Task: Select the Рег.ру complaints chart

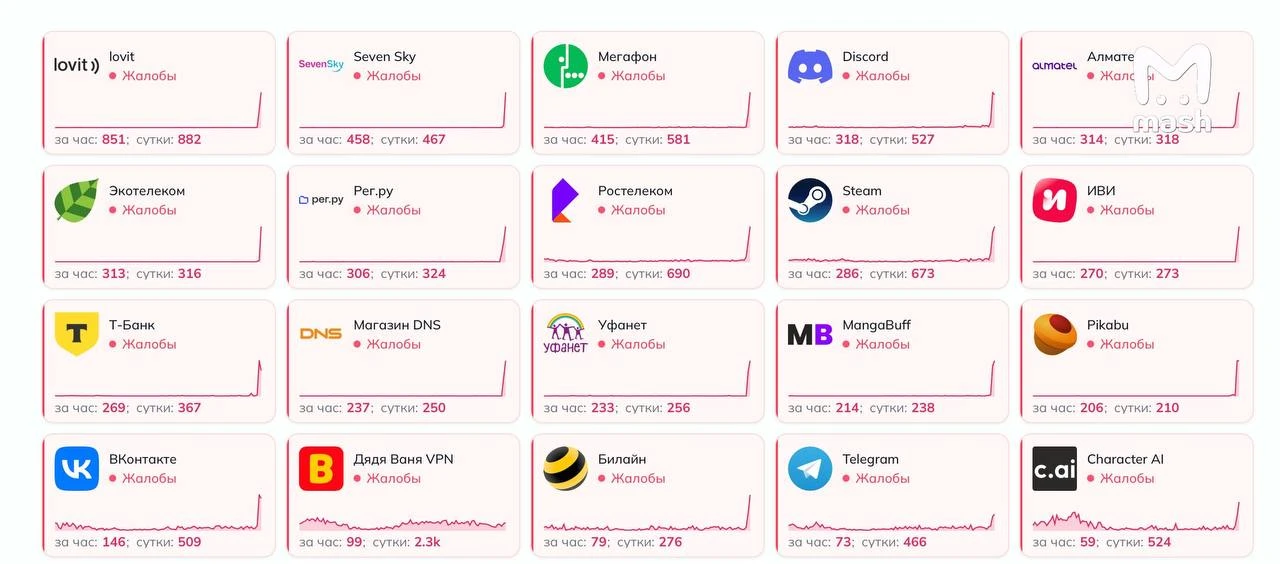Action: (403, 244)
